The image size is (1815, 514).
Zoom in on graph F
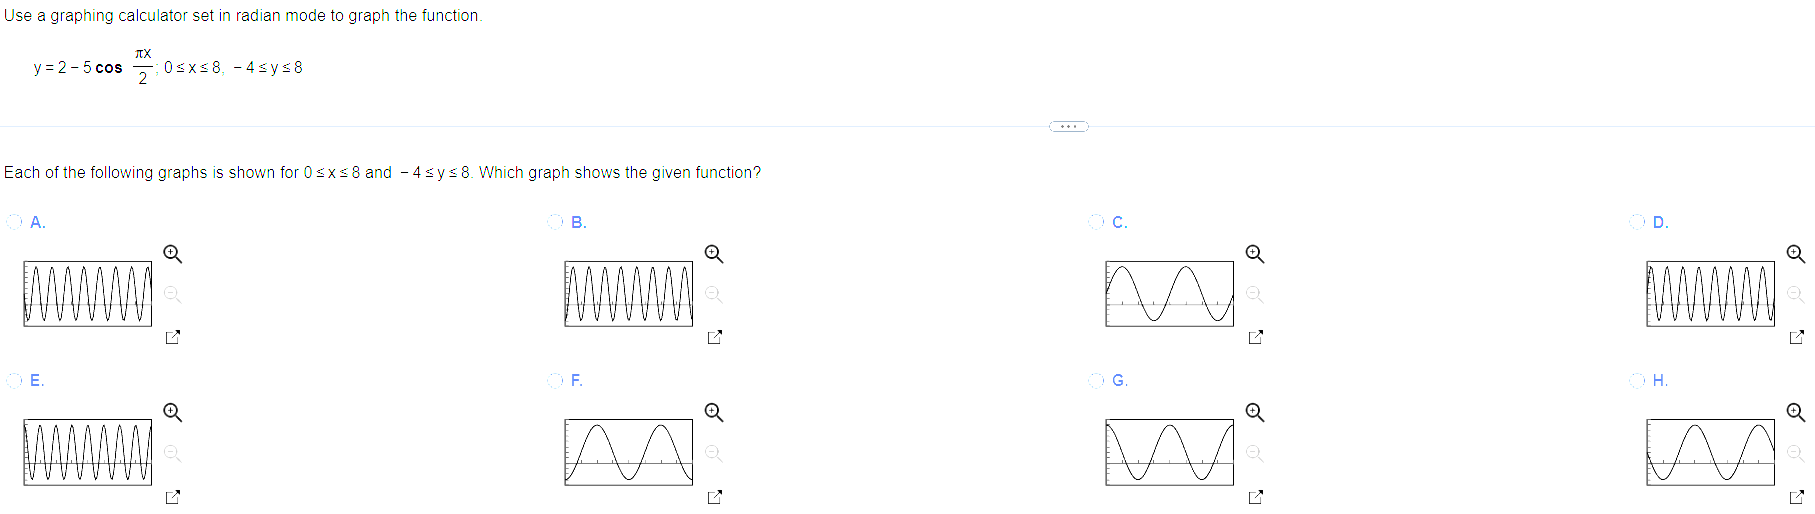713,412
